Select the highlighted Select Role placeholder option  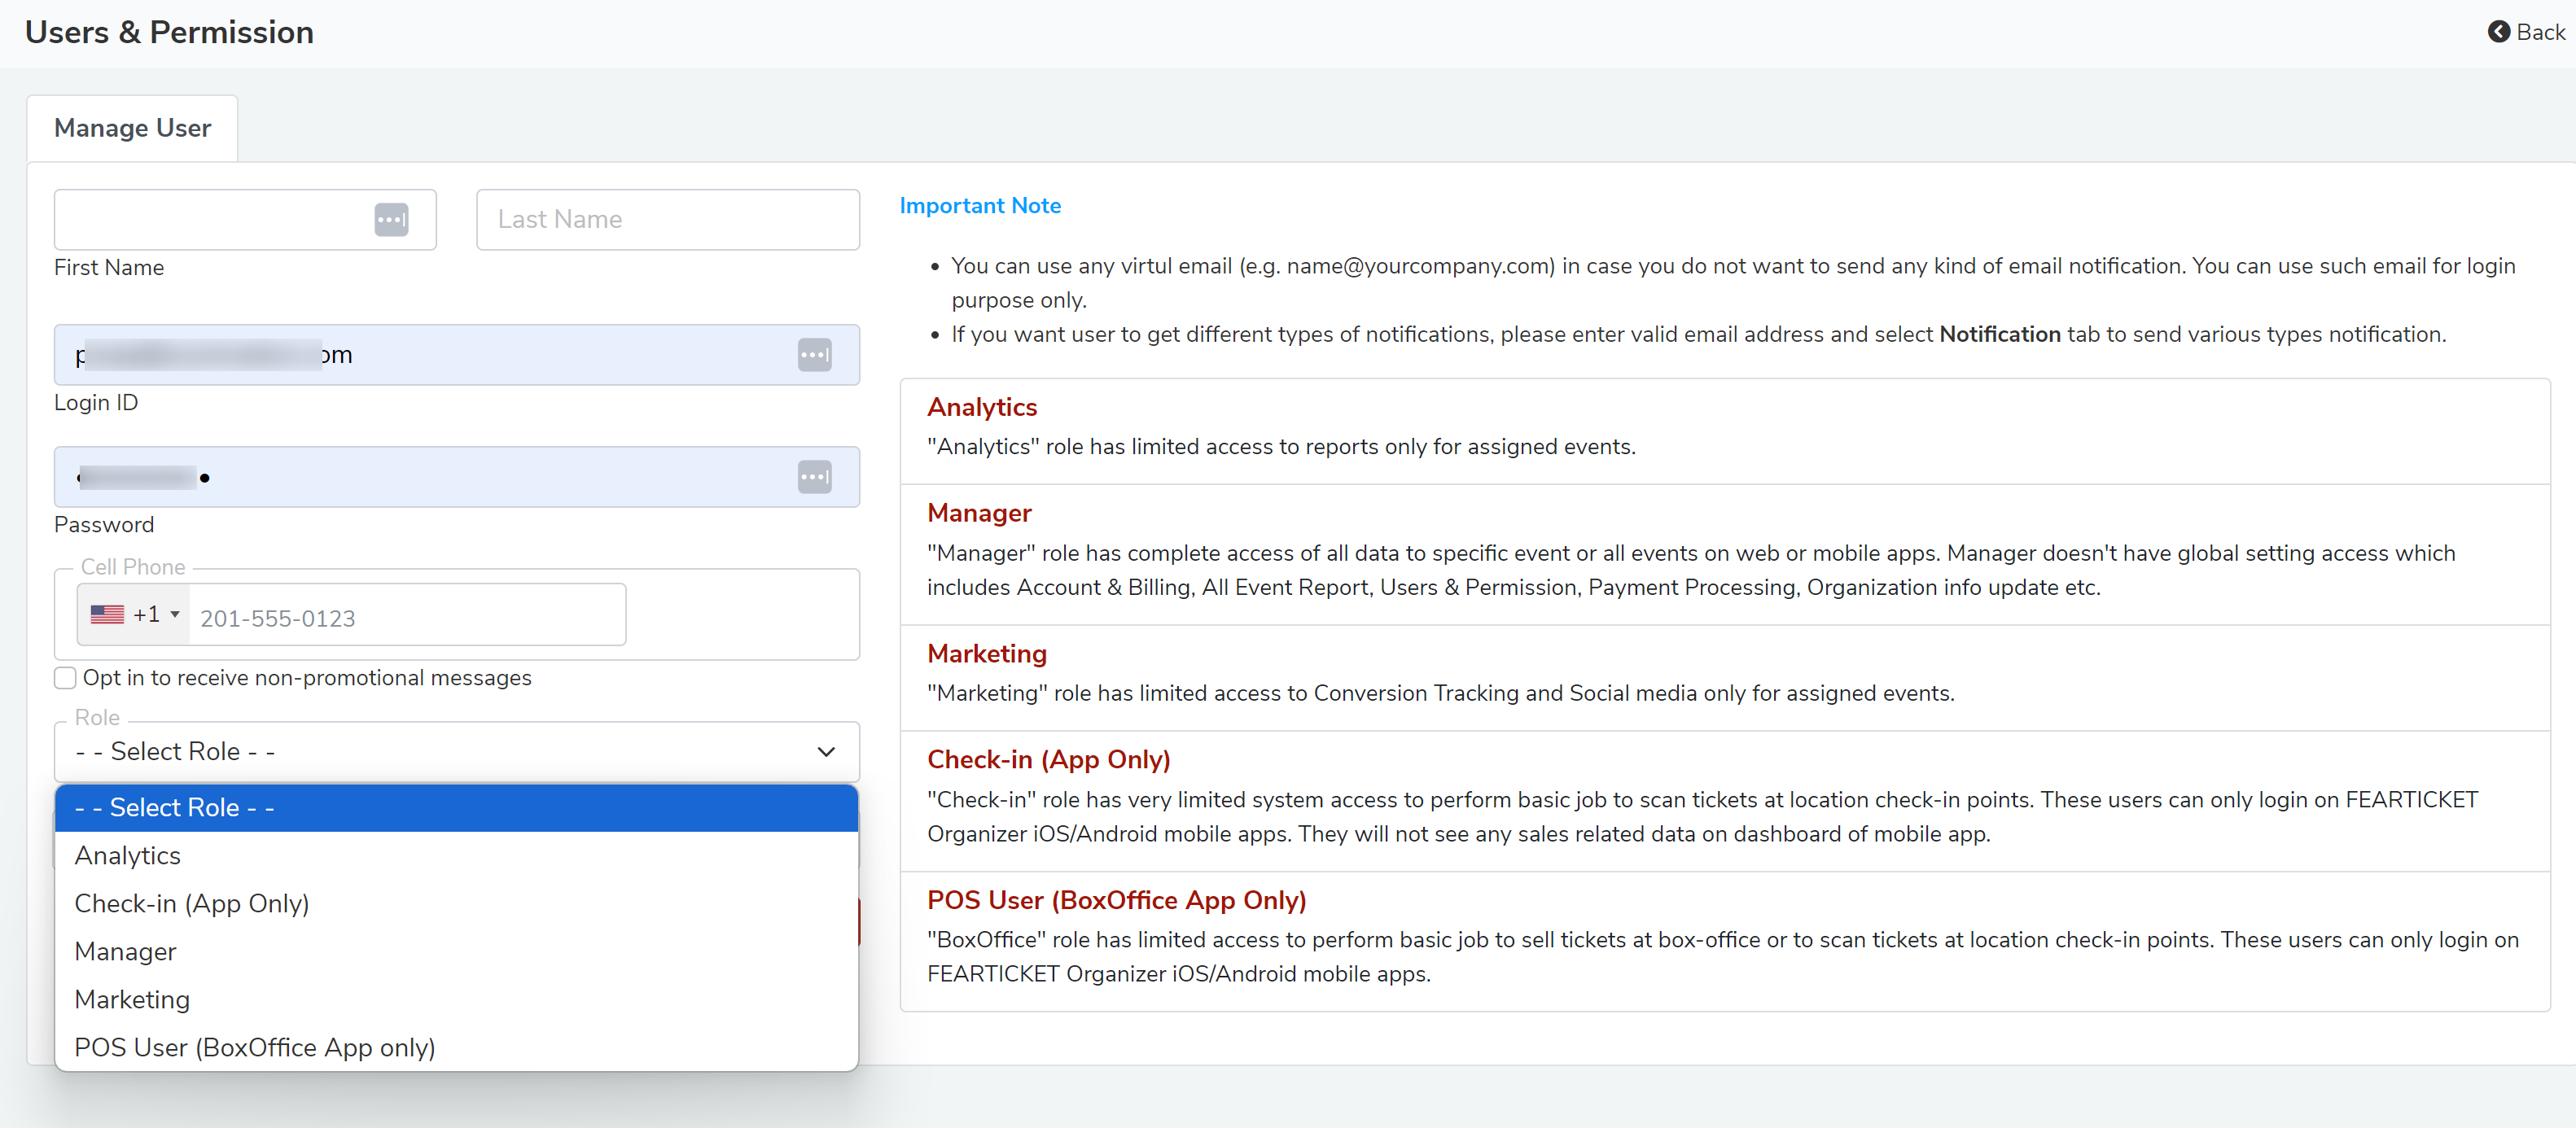[175, 808]
